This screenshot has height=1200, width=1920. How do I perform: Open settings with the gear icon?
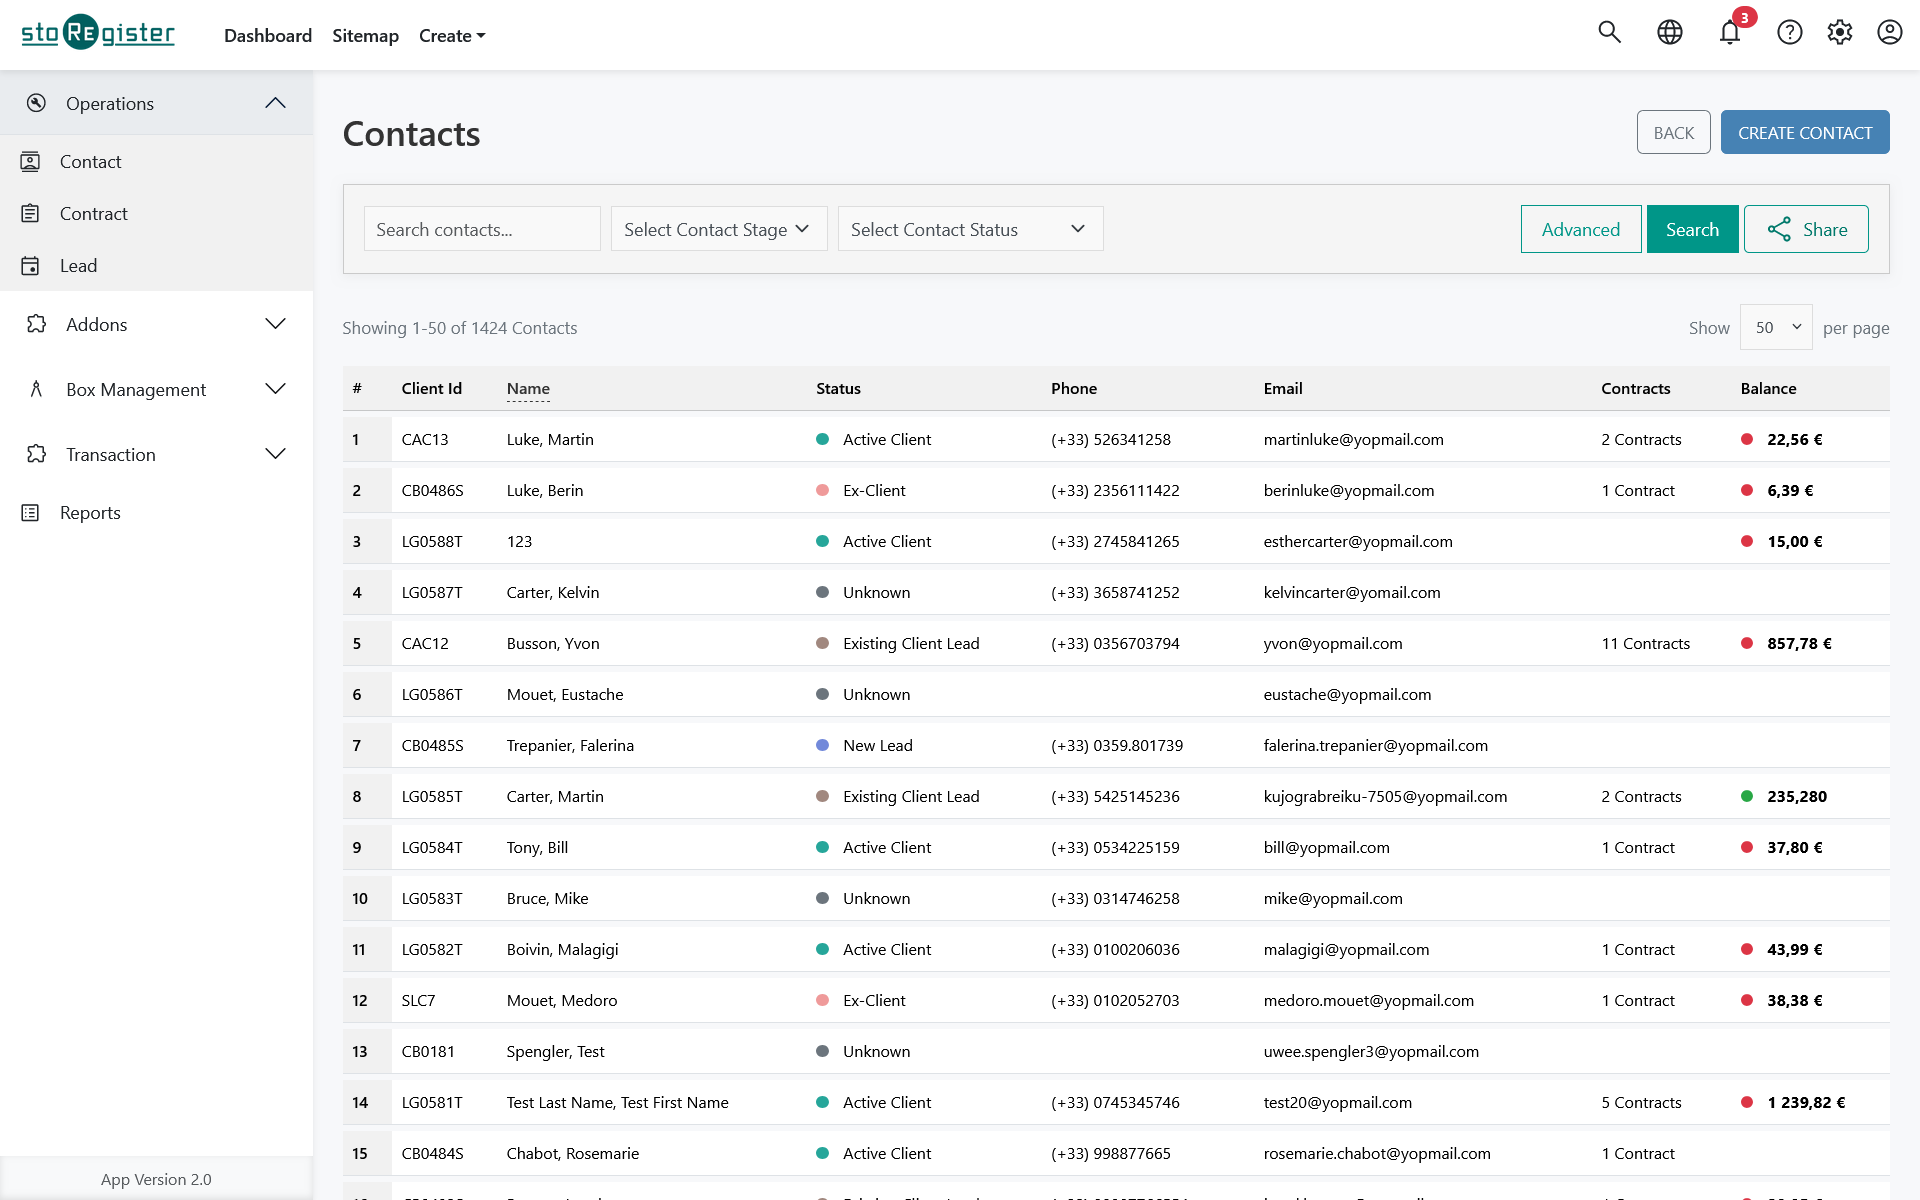click(1841, 32)
